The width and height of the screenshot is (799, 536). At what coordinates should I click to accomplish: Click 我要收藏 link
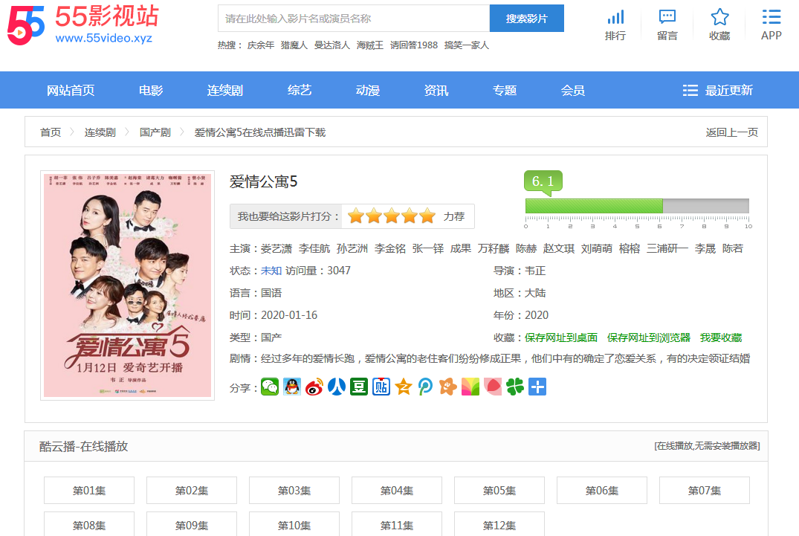click(x=721, y=337)
